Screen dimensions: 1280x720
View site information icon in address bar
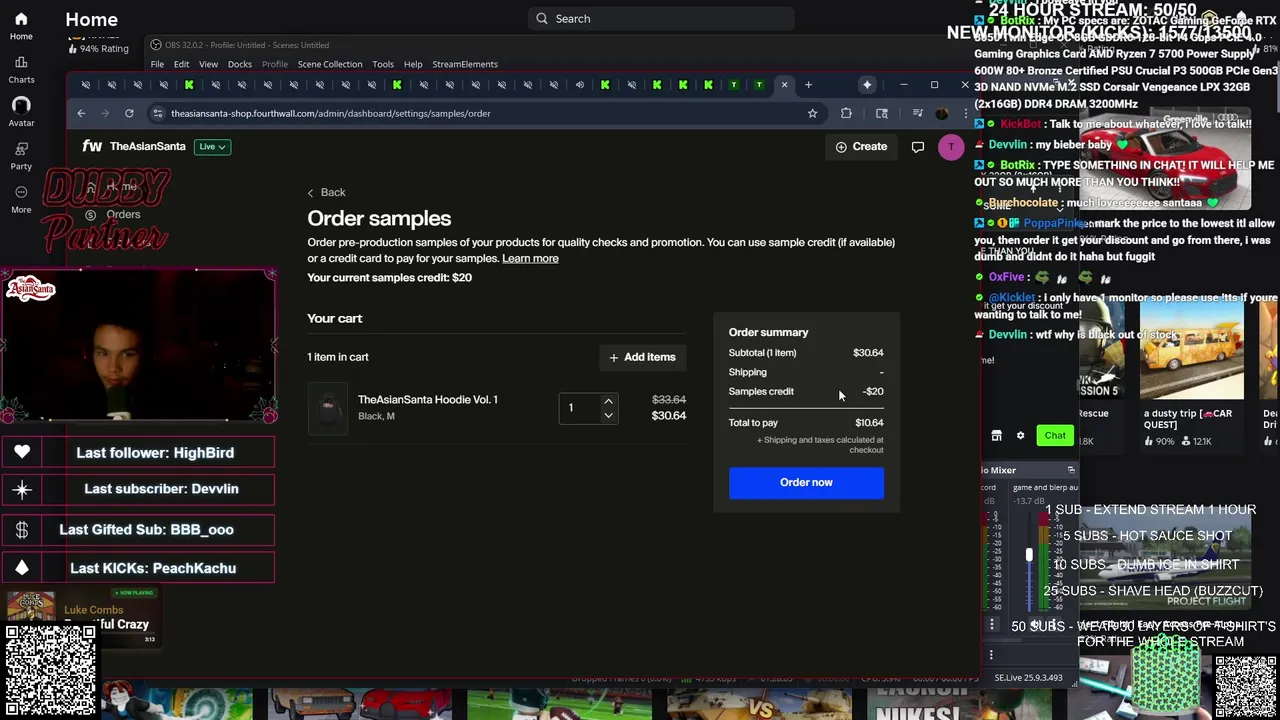157,113
